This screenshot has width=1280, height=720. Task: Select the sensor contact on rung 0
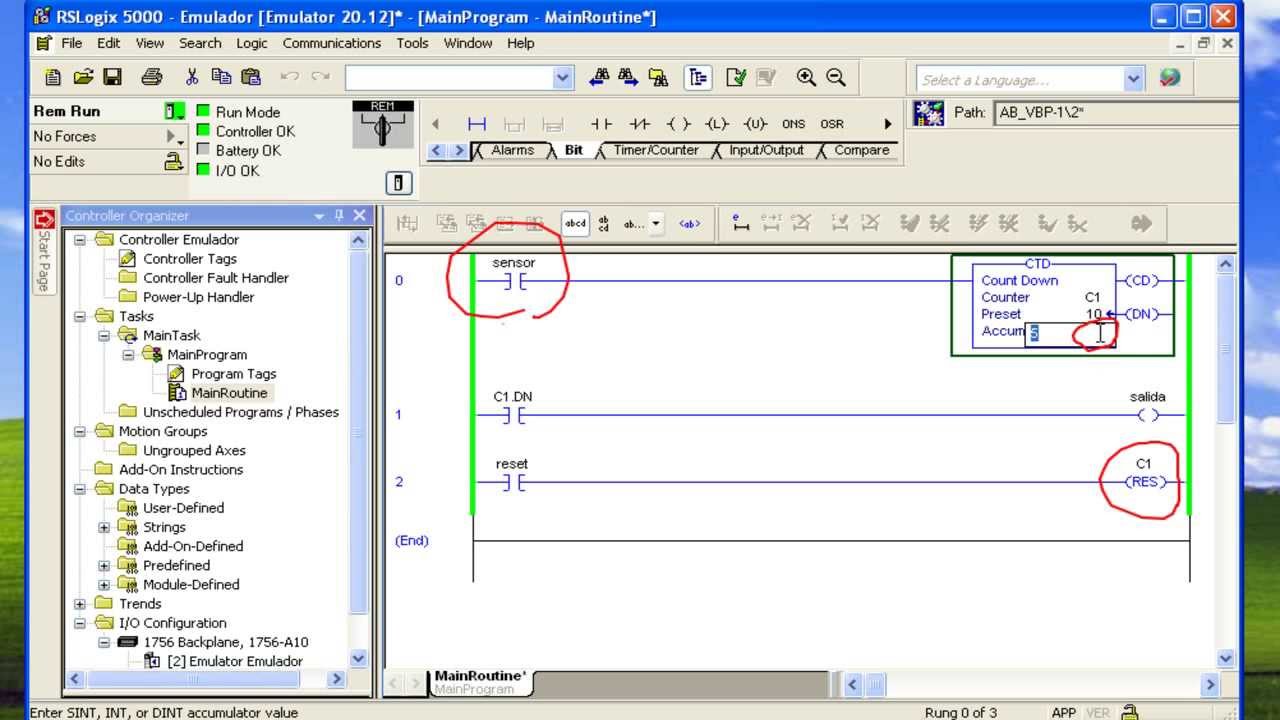(514, 282)
